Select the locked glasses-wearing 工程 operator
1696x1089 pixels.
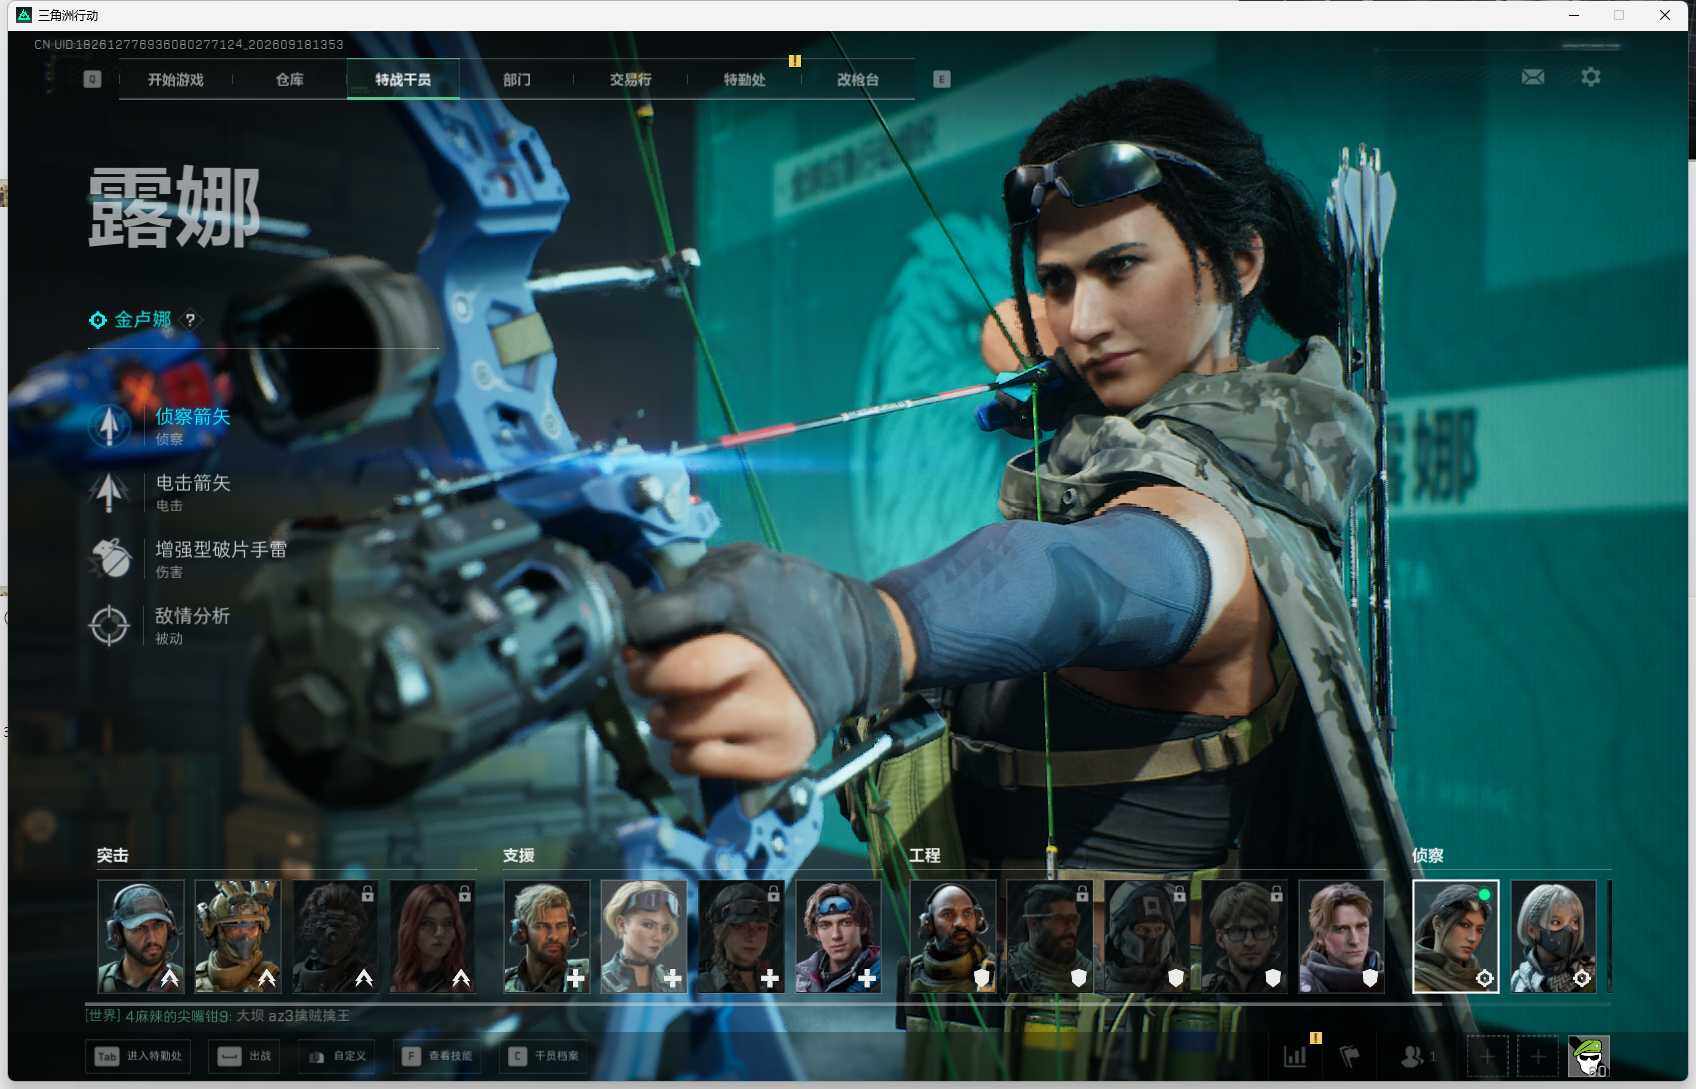(x=1244, y=936)
